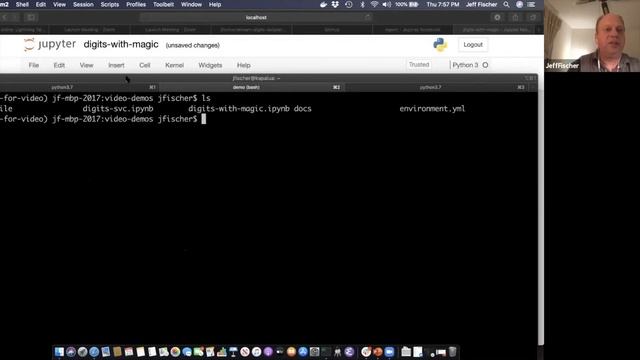Click environment.yml in the terminal listing
This screenshot has height=360, width=640.
coord(432,109)
